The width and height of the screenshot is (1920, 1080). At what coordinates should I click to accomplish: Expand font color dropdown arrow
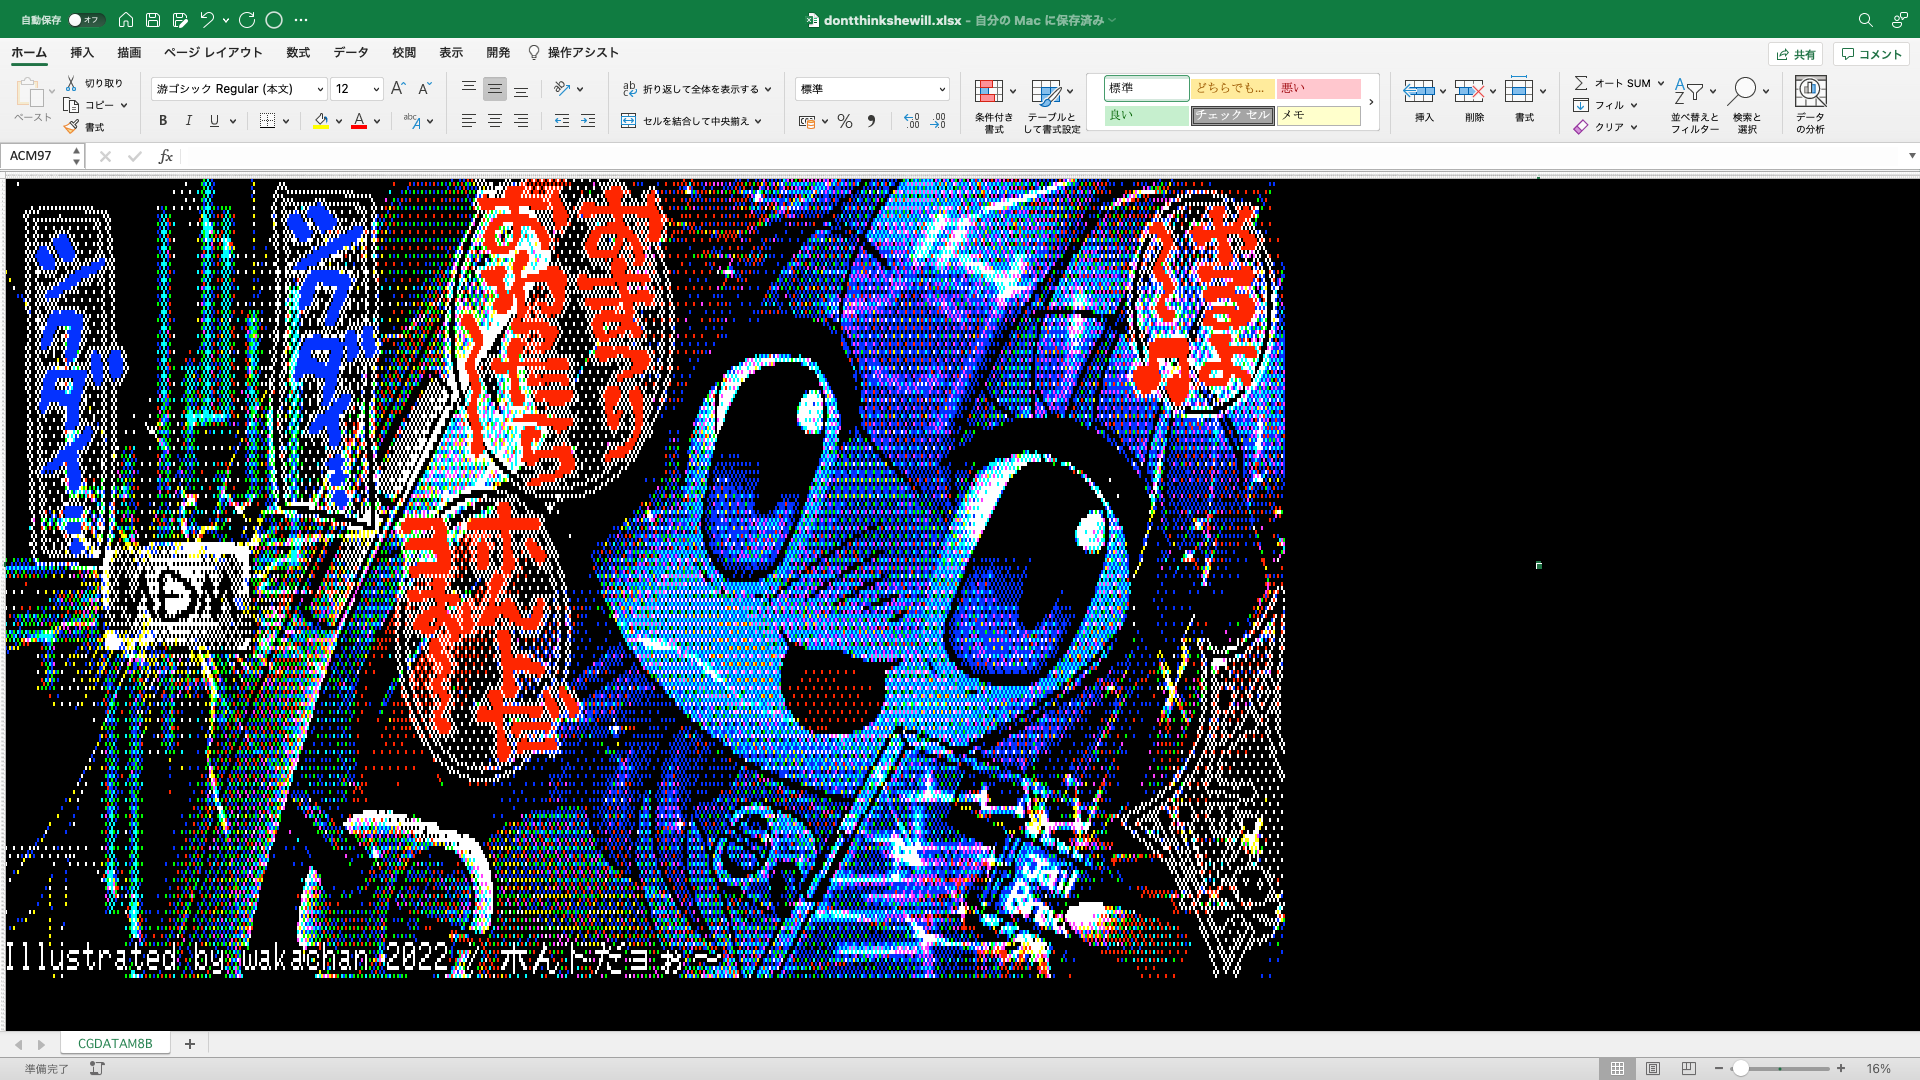[x=377, y=121]
